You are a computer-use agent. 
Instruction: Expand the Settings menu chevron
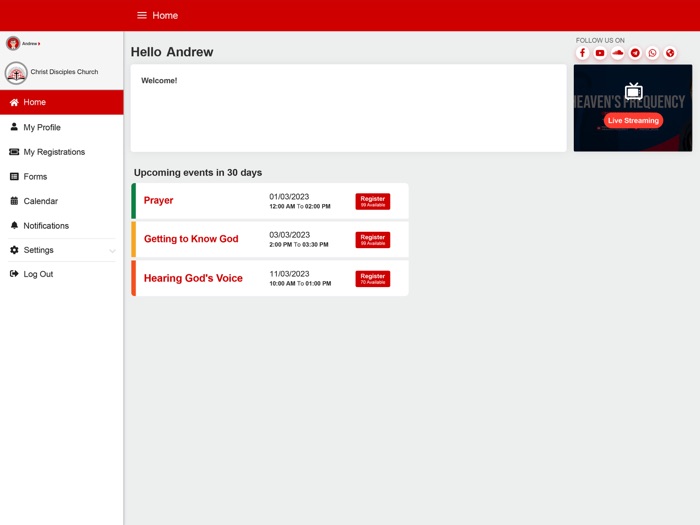pos(112,250)
